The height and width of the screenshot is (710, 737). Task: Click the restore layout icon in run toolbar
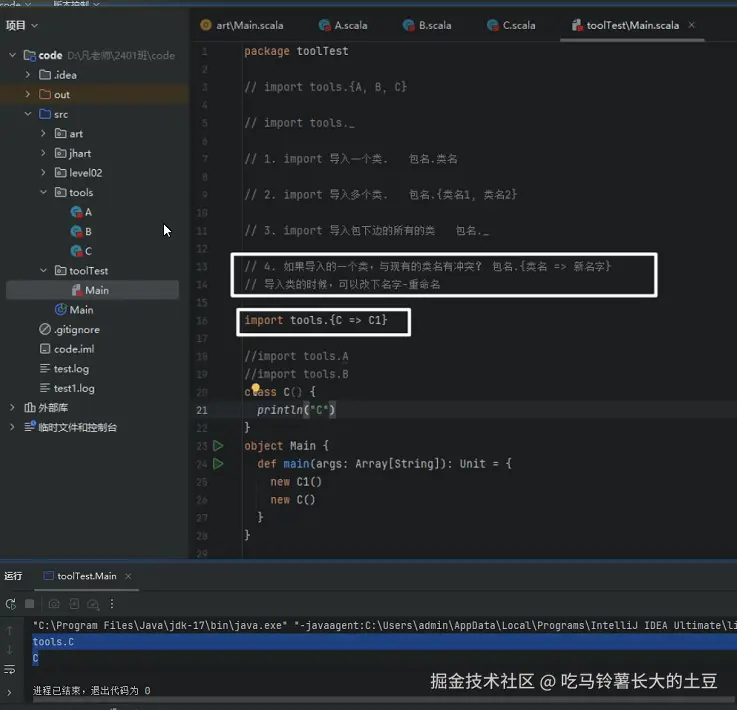pos(74,604)
